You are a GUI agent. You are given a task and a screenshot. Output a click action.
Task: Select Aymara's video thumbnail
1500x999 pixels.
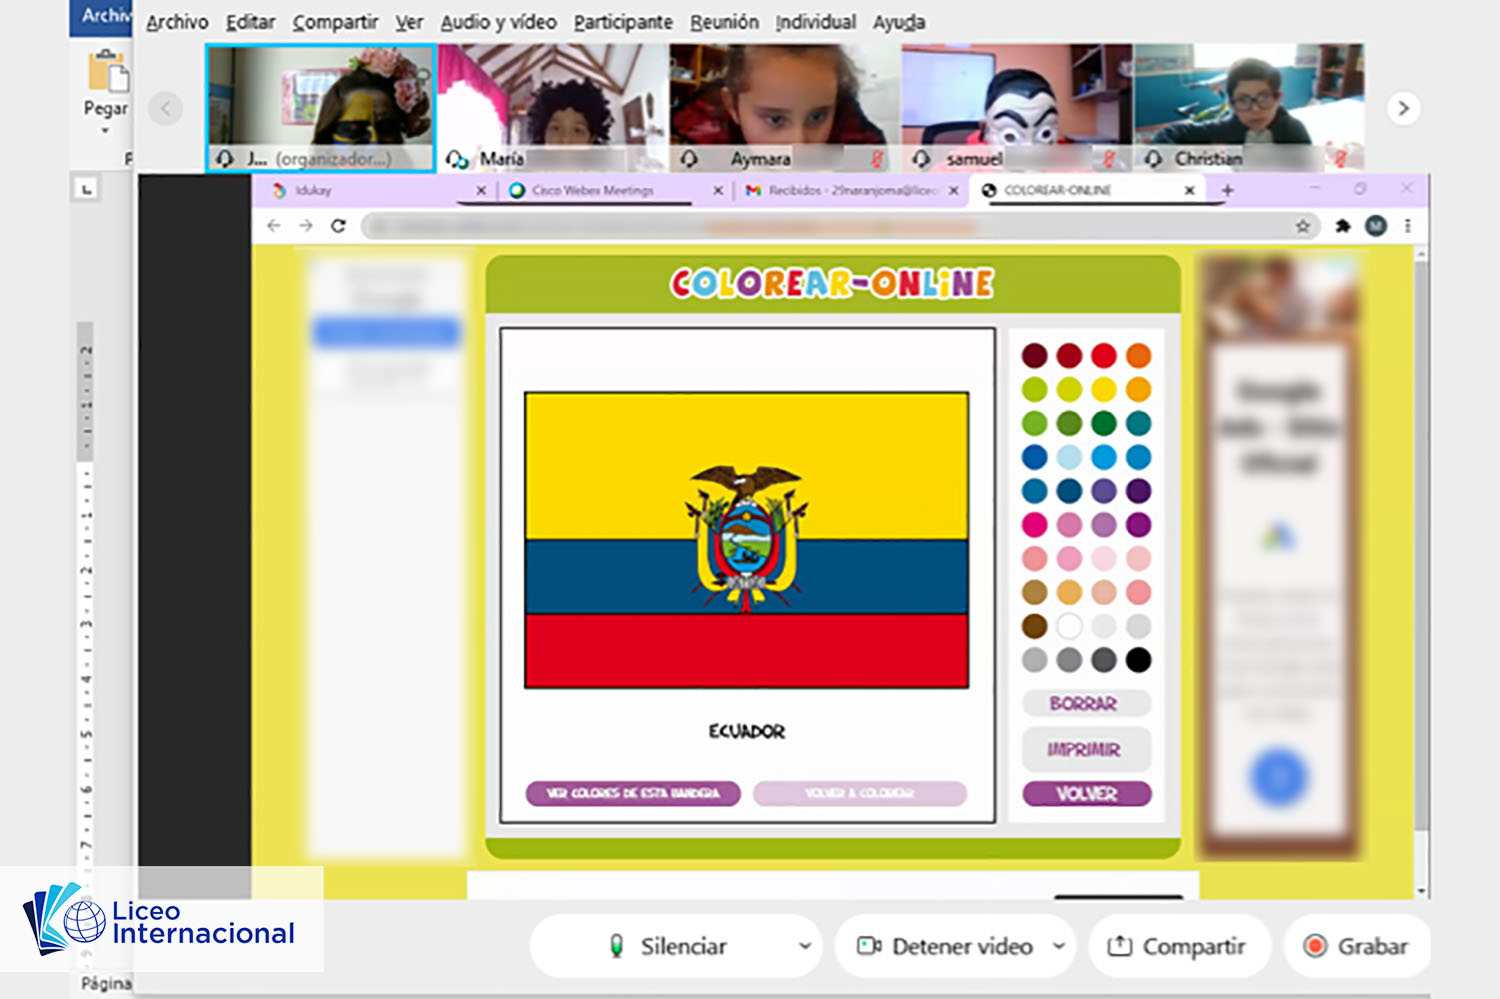pyautogui.click(x=785, y=108)
